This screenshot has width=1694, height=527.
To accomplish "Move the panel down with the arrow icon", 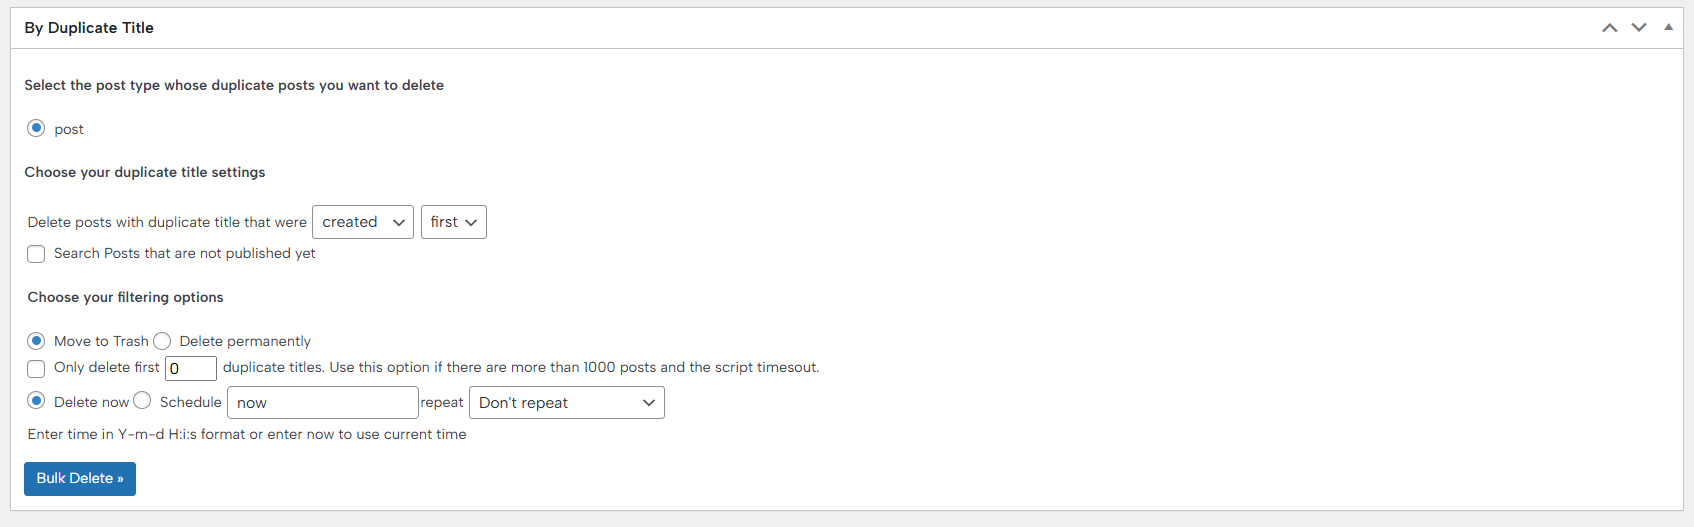I will click(x=1639, y=28).
